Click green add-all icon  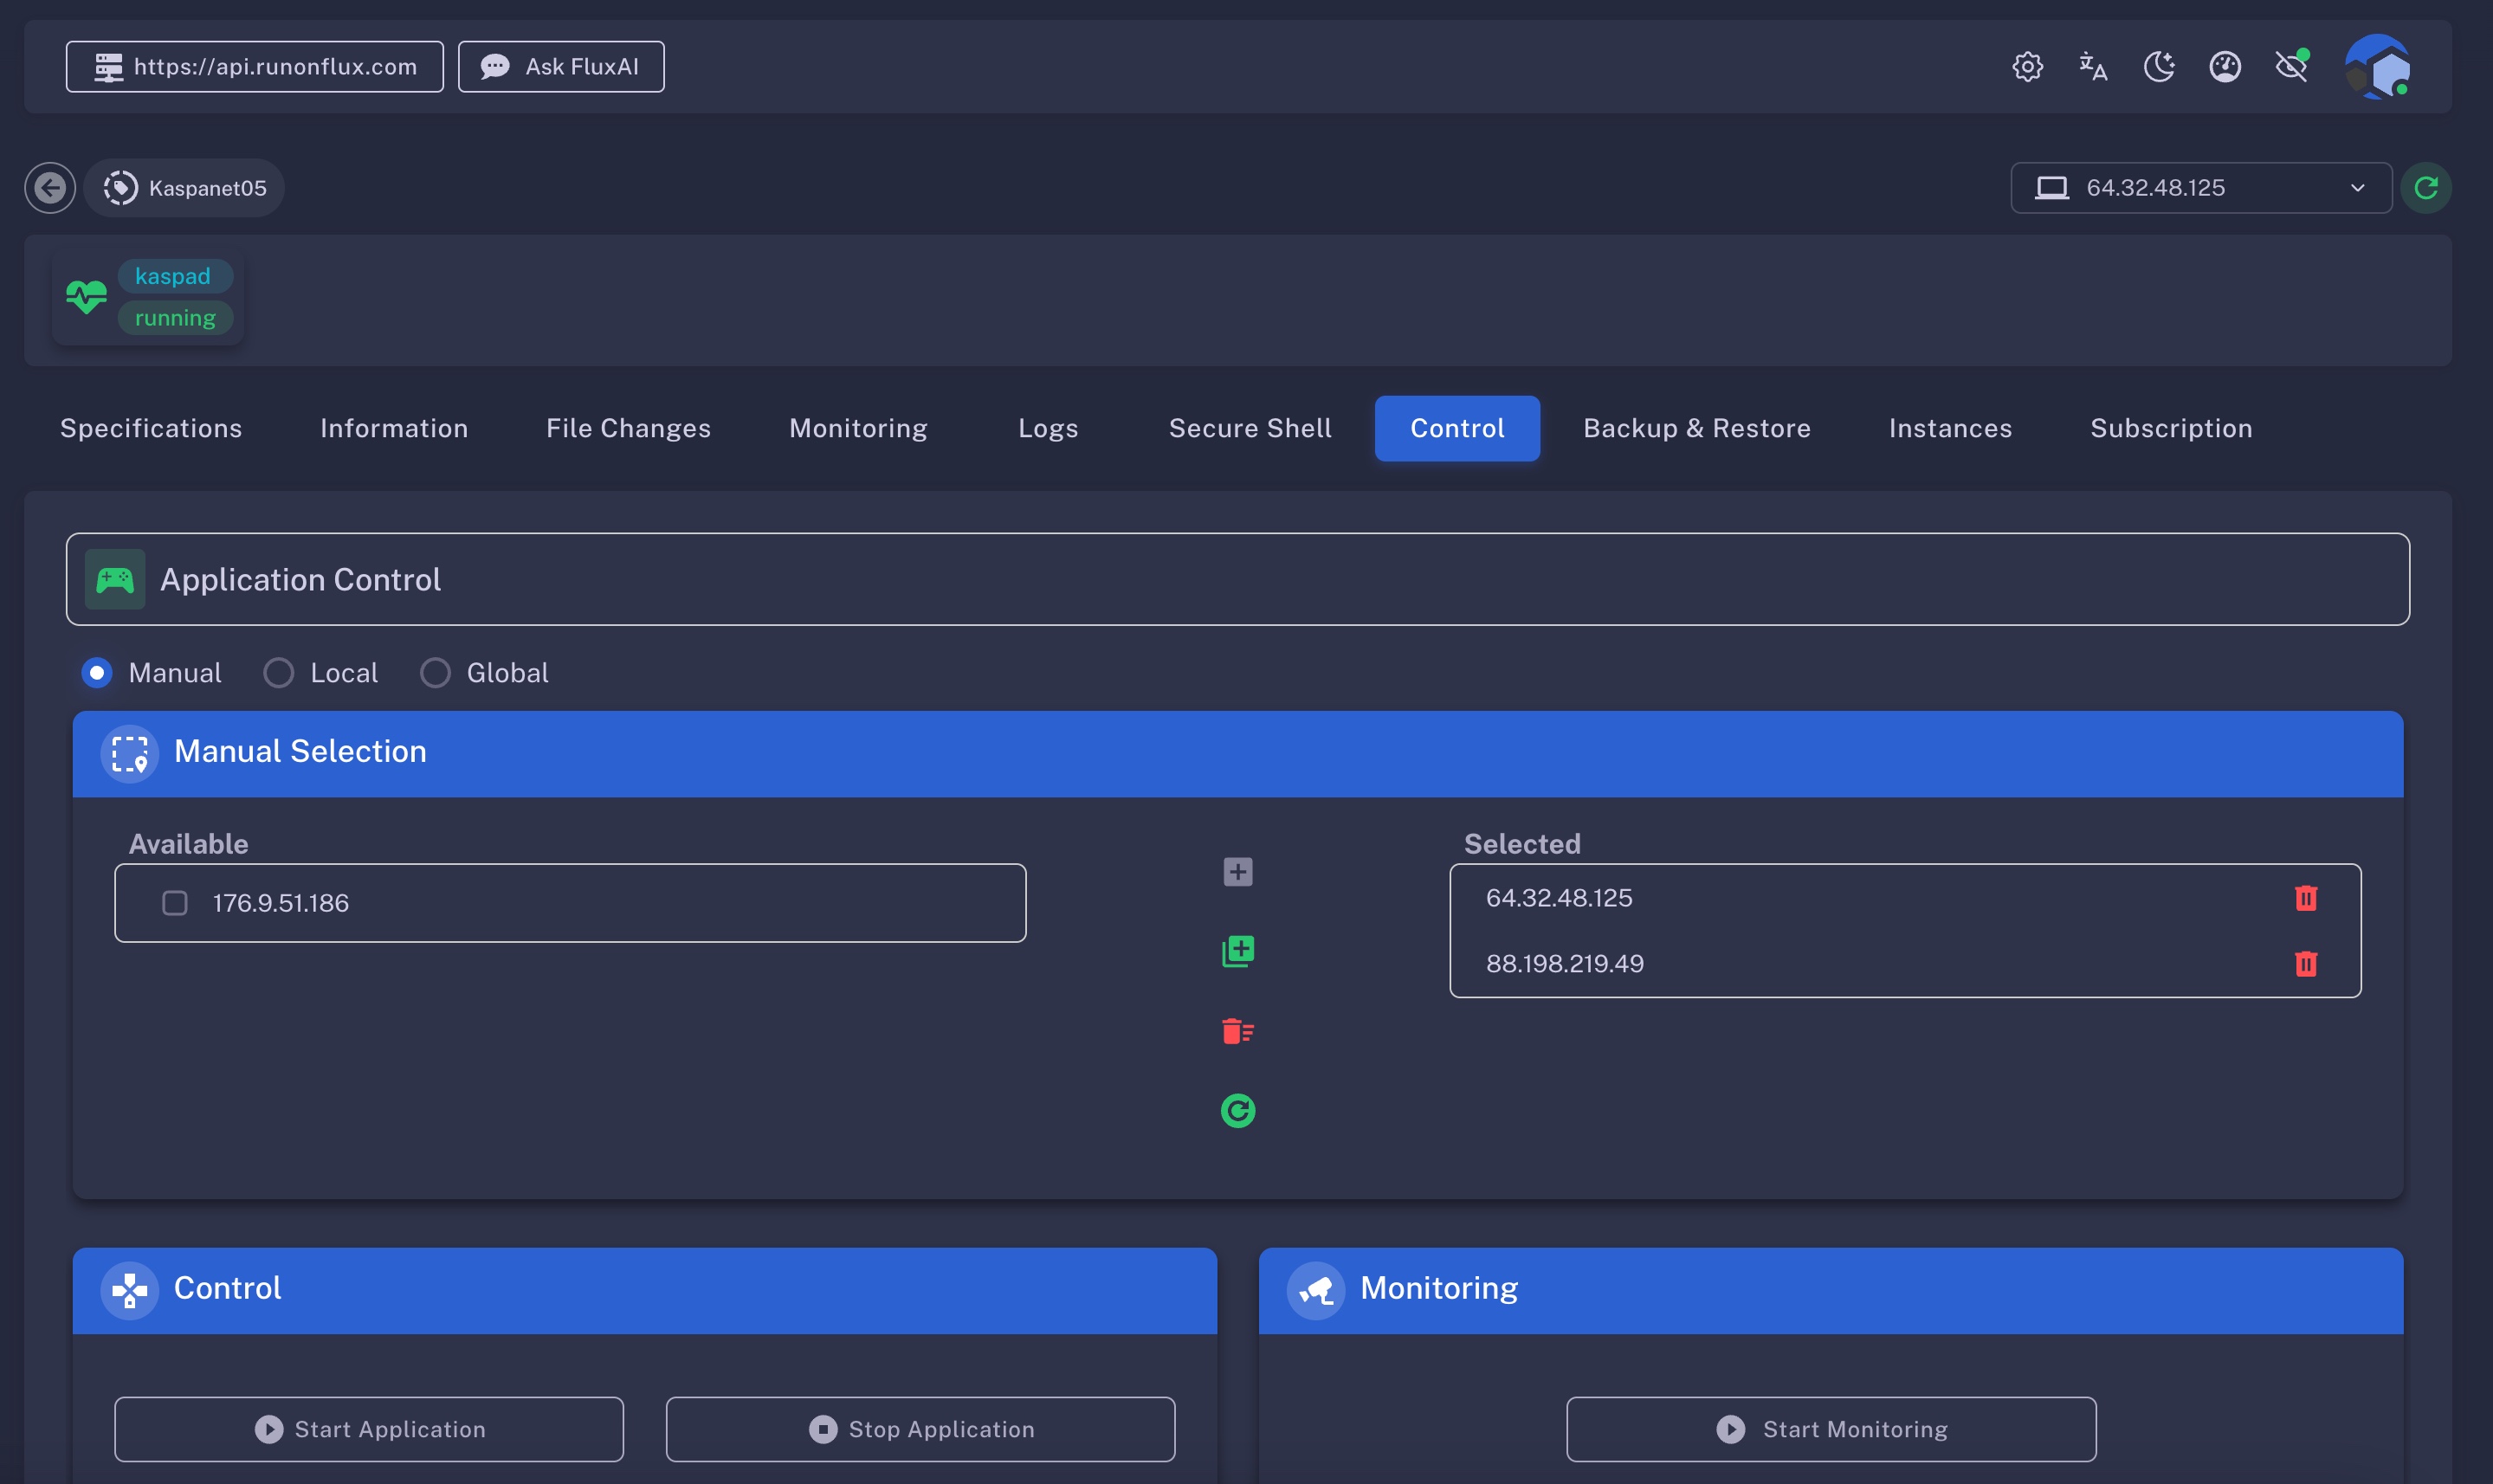click(x=1238, y=951)
